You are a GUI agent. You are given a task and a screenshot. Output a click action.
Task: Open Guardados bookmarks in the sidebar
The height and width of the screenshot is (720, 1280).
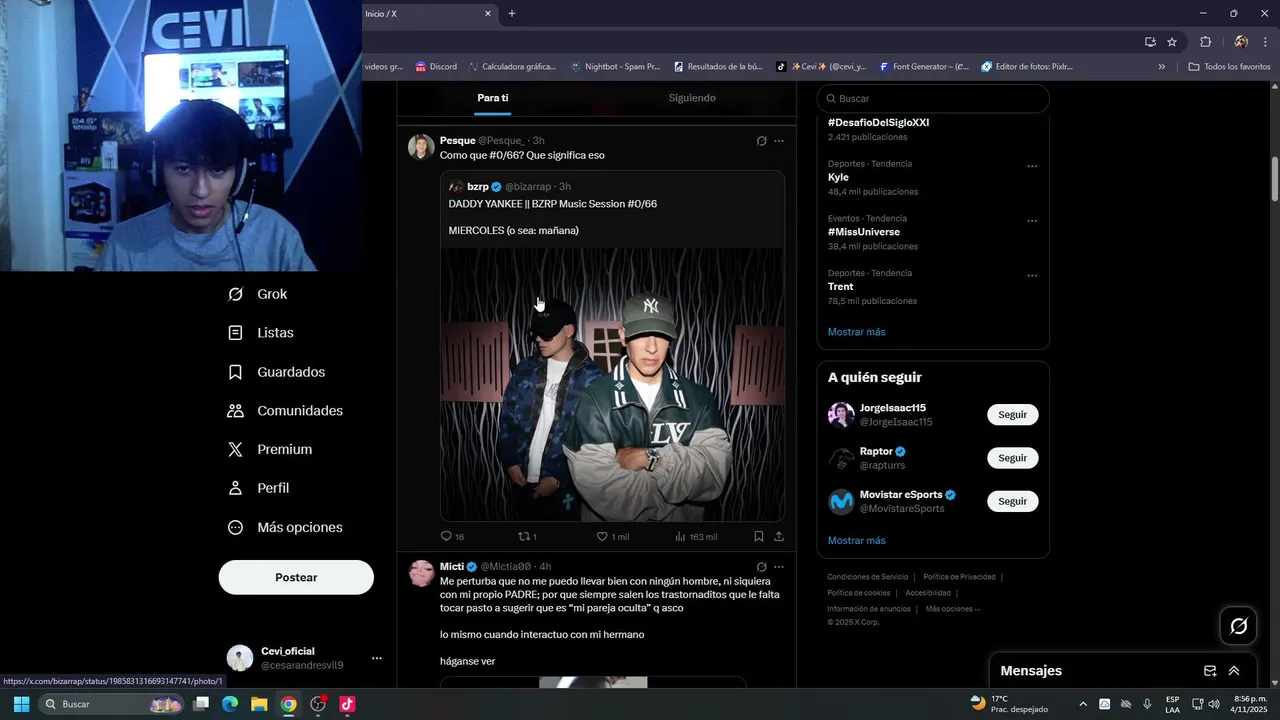pyautogui.click(x=276, y=372)
